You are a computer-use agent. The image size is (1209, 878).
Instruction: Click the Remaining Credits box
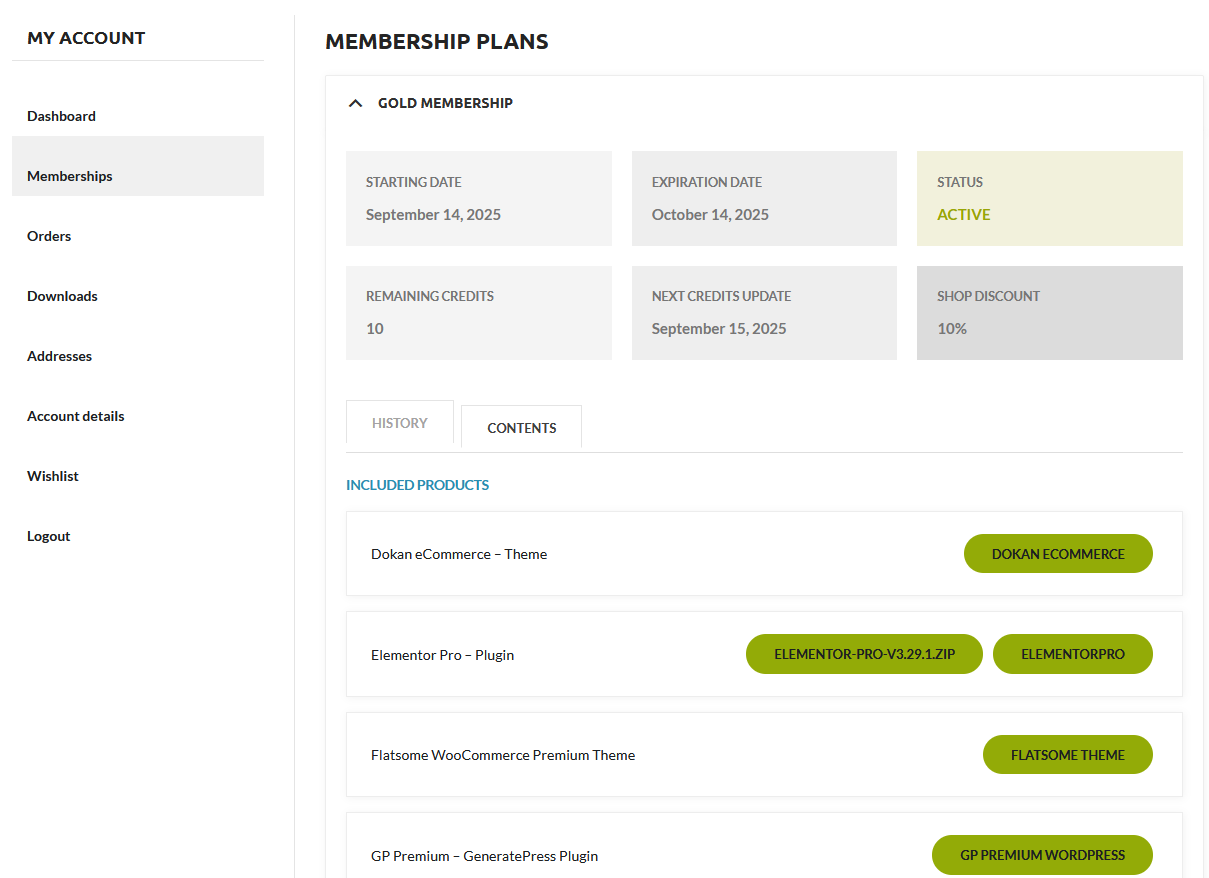coord(478,312)
